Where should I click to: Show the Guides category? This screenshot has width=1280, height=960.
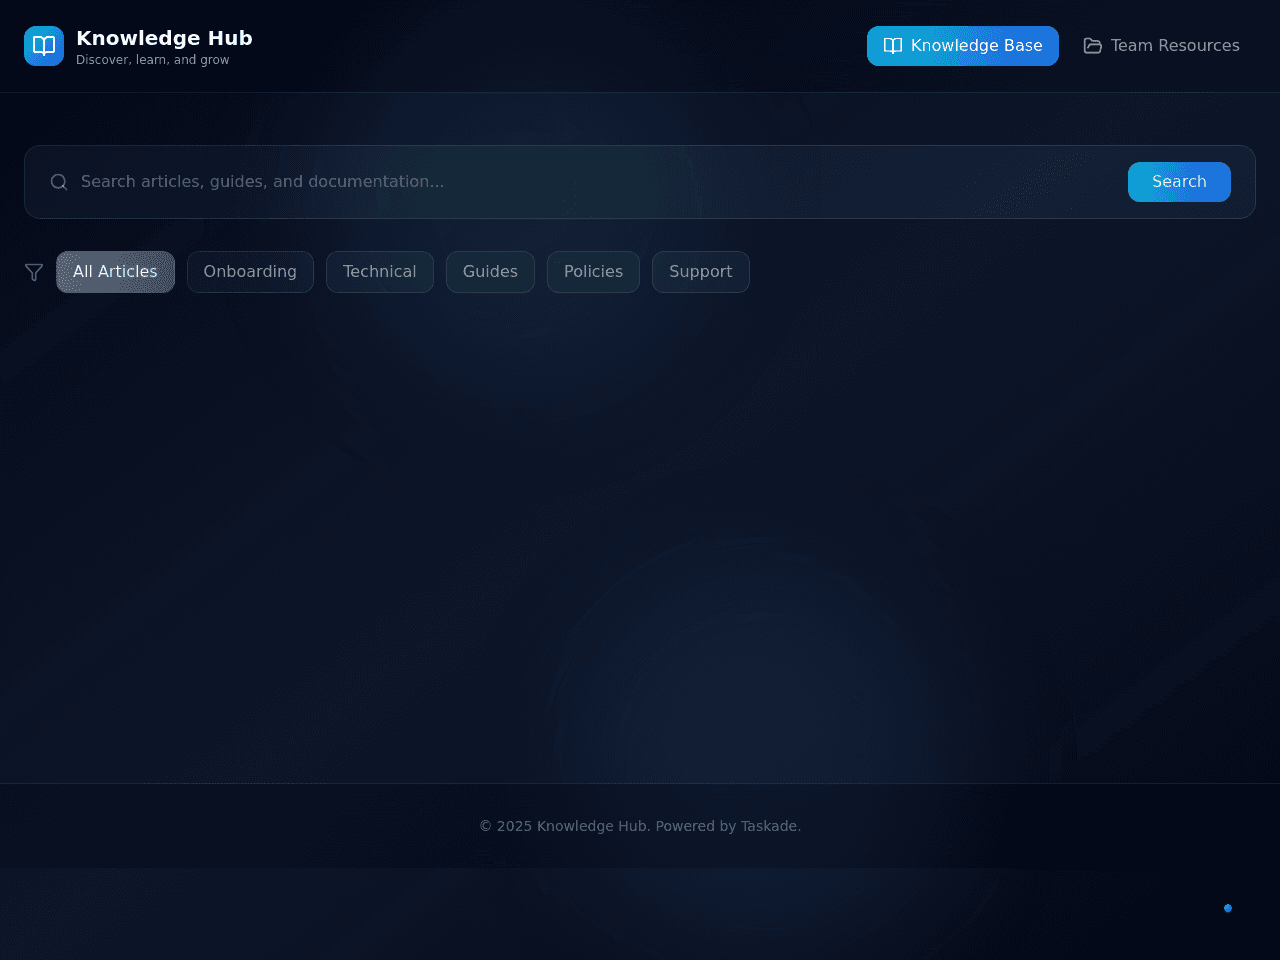tap(490, 272)
